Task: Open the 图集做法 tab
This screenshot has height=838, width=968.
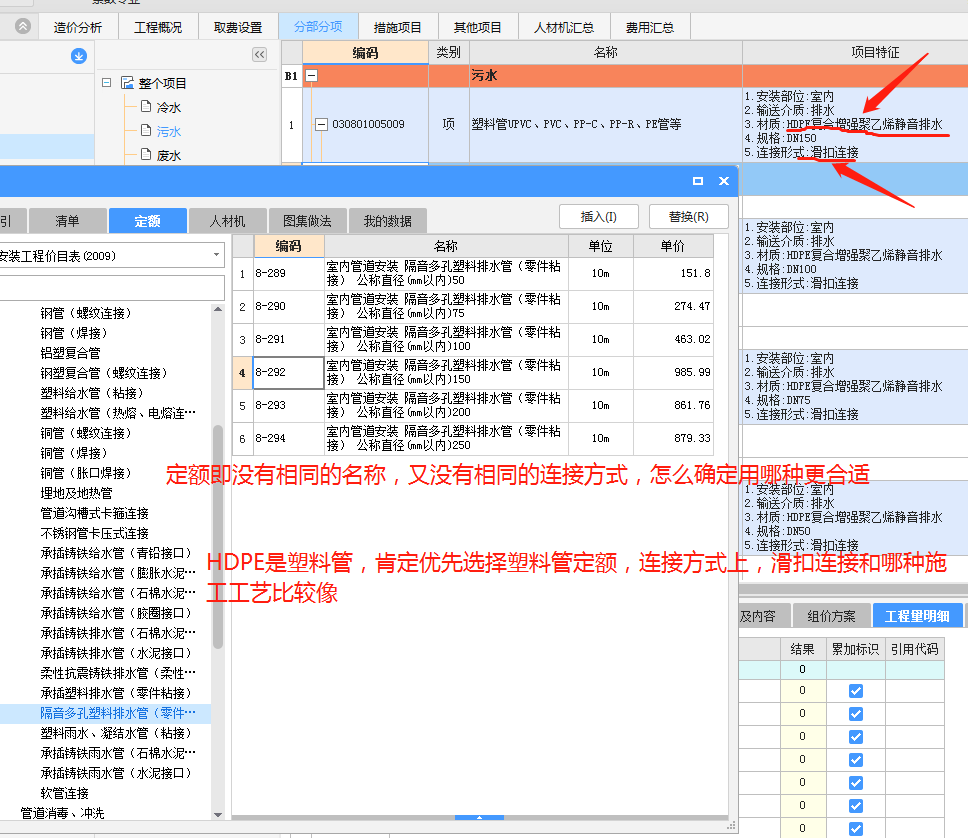Action: (307, 221)
